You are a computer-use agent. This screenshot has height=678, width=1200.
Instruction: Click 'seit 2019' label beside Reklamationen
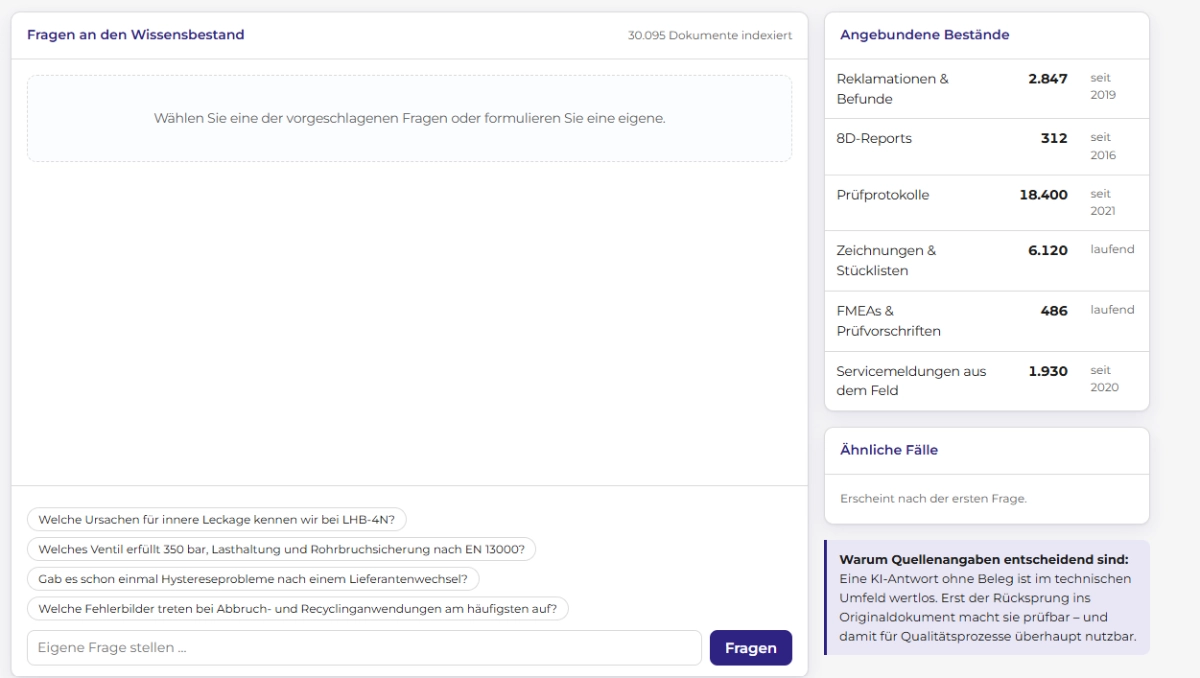click(1103, 86)
